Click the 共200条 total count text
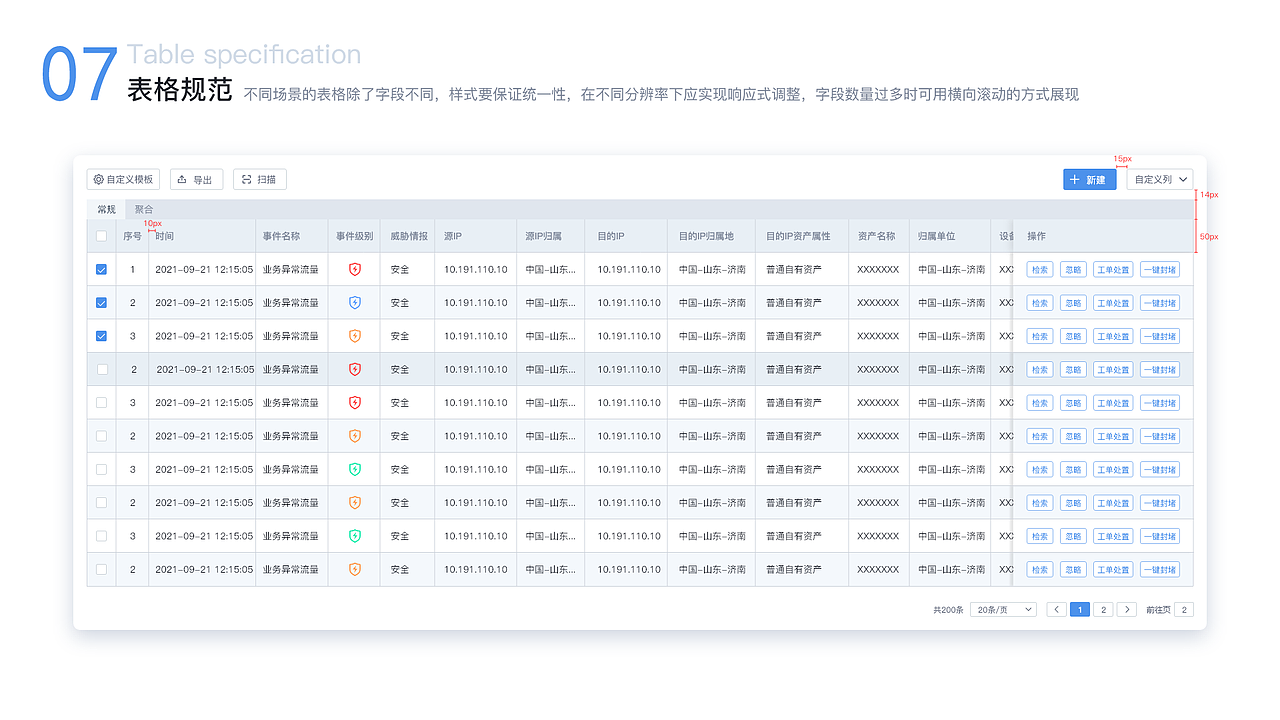Image resolution: width=1280 pixels, height=720 pixels. 948,610
